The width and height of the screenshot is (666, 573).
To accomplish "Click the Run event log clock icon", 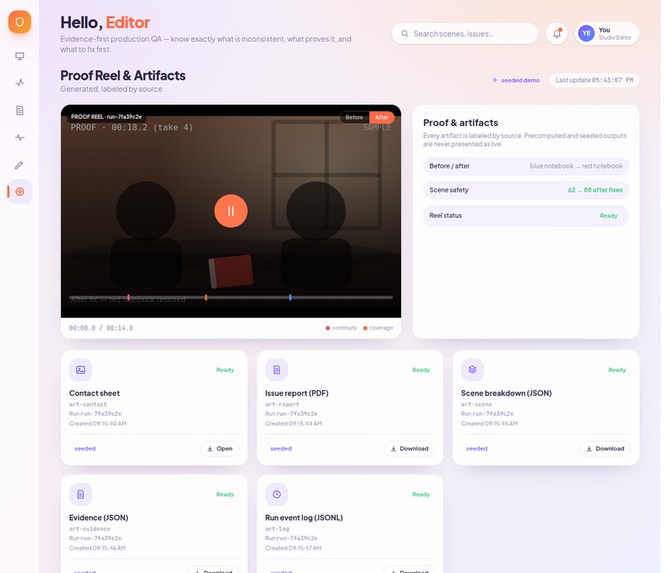I will pyautogui.click(x=277, y=494).
